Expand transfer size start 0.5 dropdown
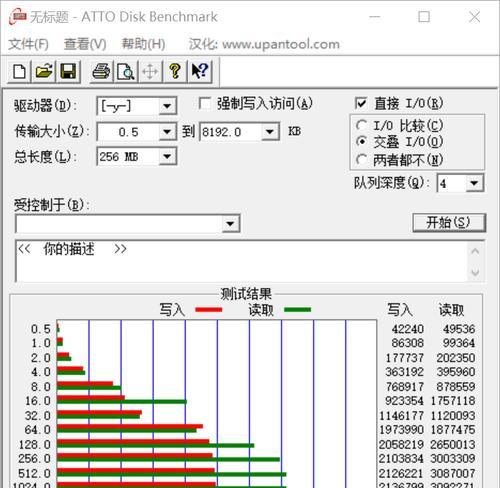Screen dimensions: 500x488 click(x=167, y=132)
